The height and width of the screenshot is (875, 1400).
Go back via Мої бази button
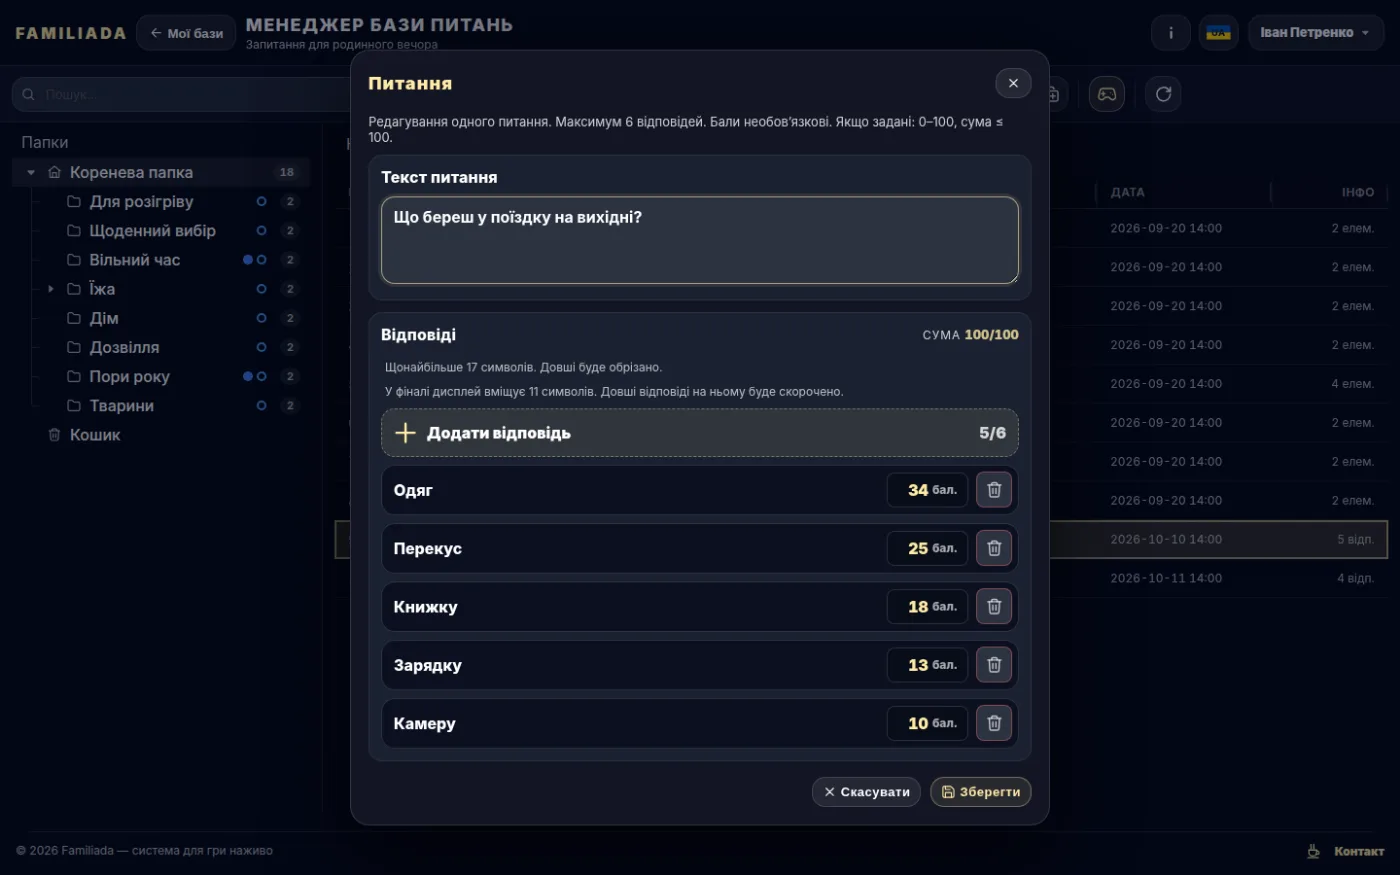[186, 33]
